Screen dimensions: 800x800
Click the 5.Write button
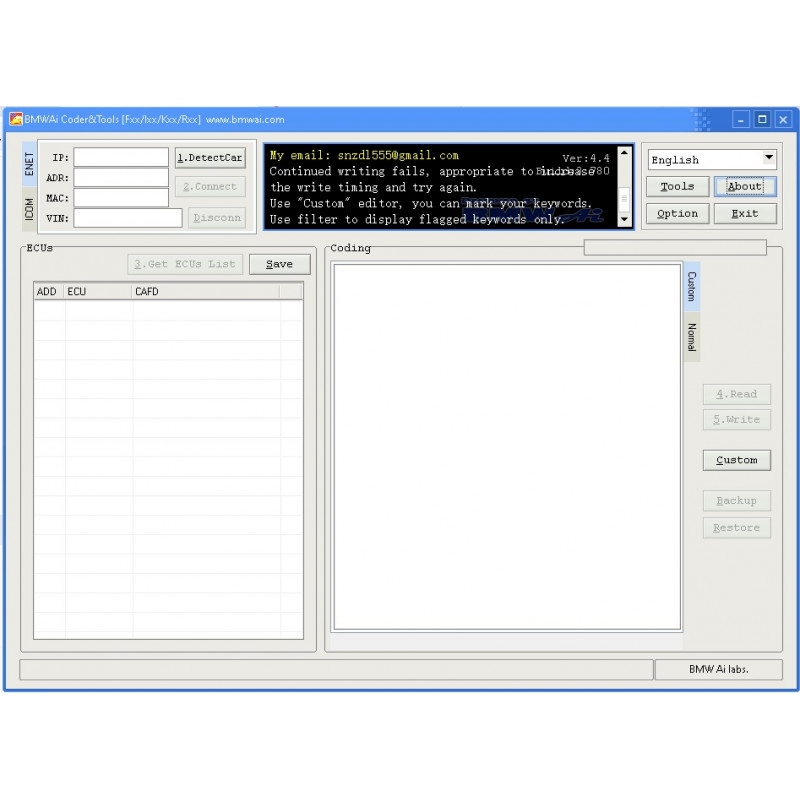coord(736,419)
